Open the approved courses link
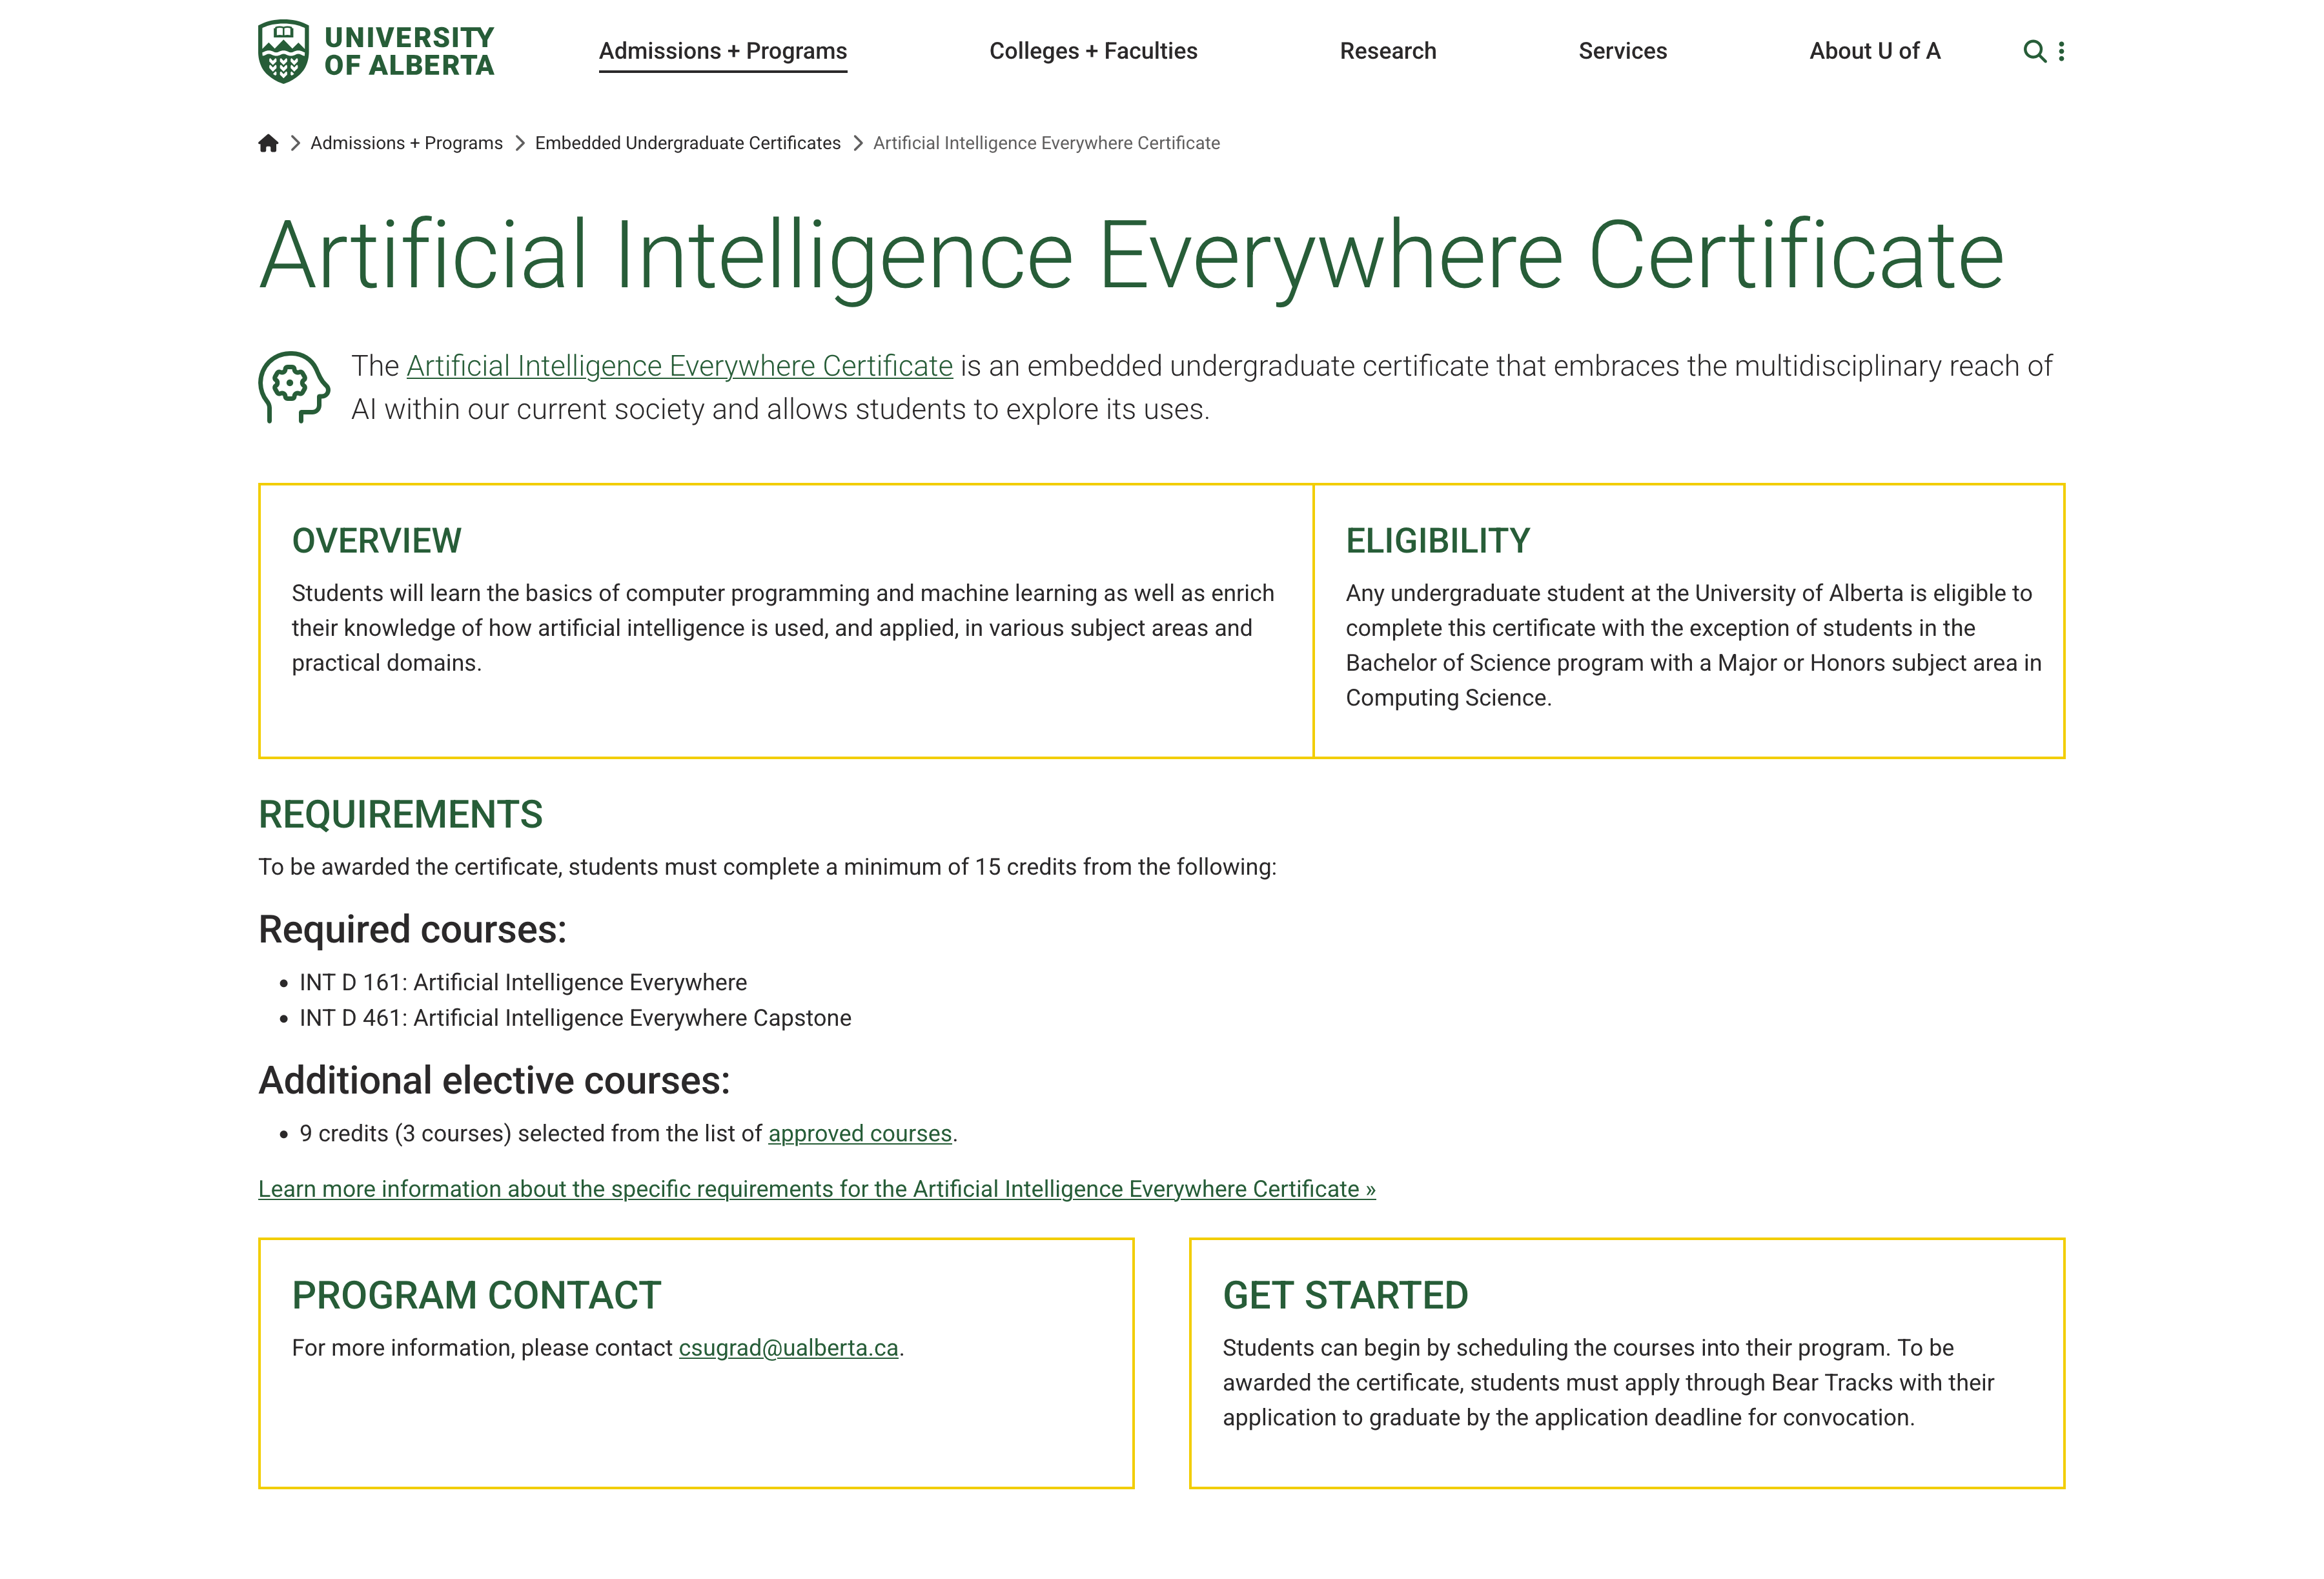 859,1134
